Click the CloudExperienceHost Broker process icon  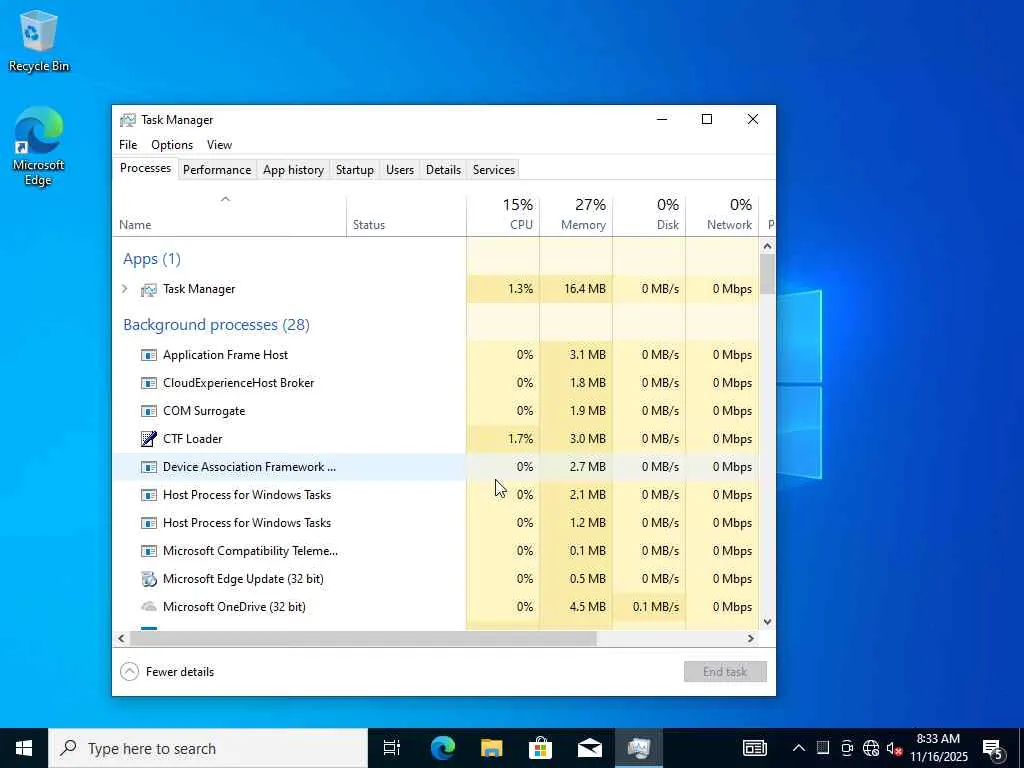tap(149, 383)
